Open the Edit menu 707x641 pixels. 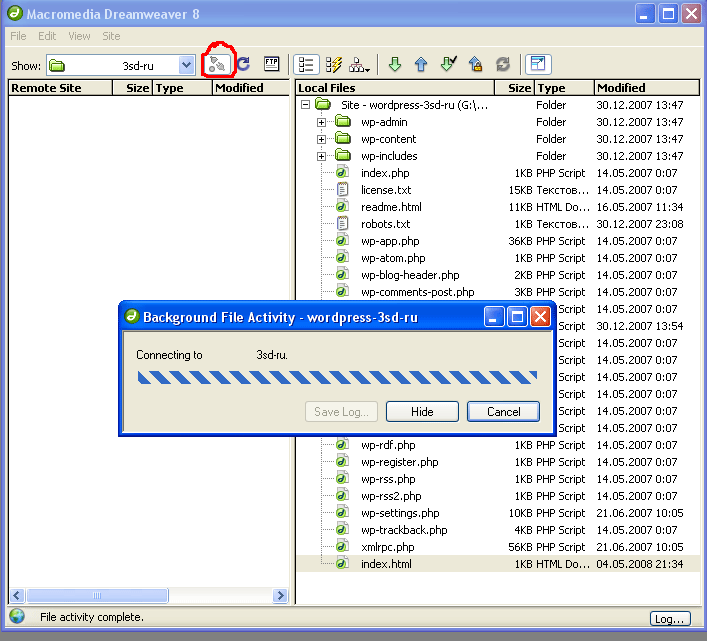[47, 36]
